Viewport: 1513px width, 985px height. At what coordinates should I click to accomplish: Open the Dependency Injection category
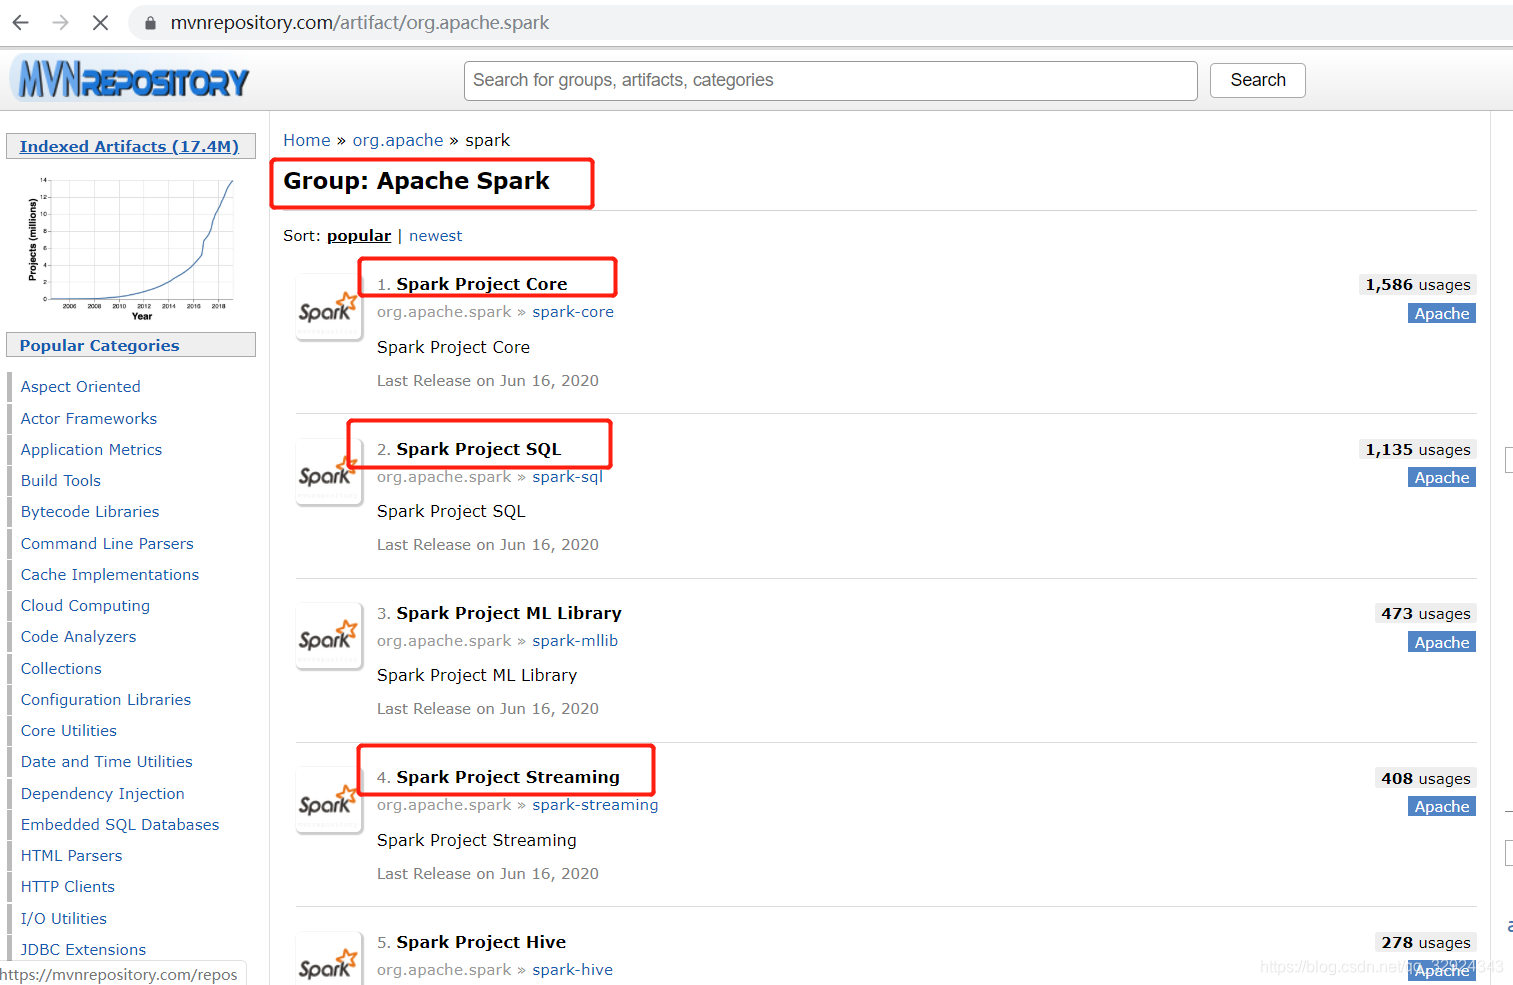click(103, 794)
